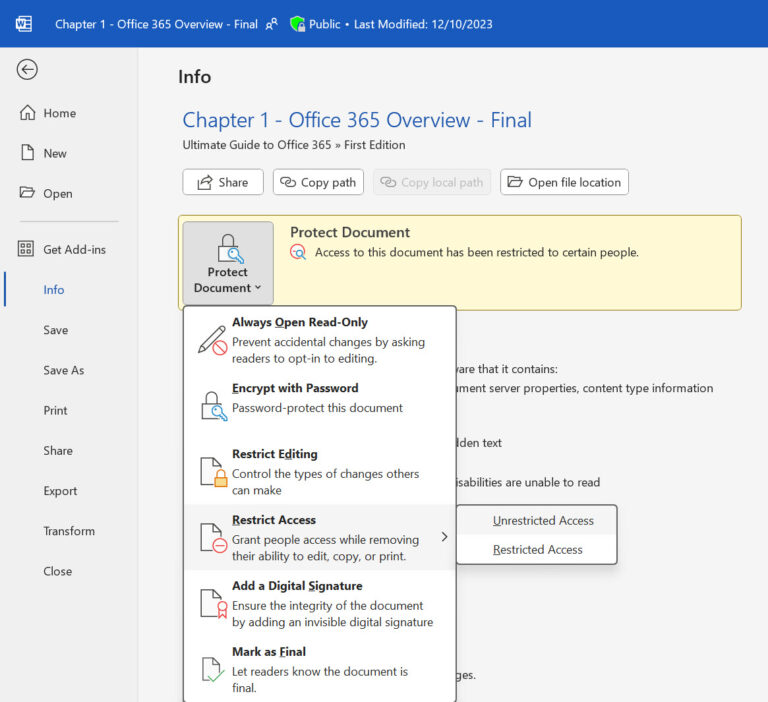
Task: Expand the Restrict Access submenu chevron
Action: click(444, 537)
